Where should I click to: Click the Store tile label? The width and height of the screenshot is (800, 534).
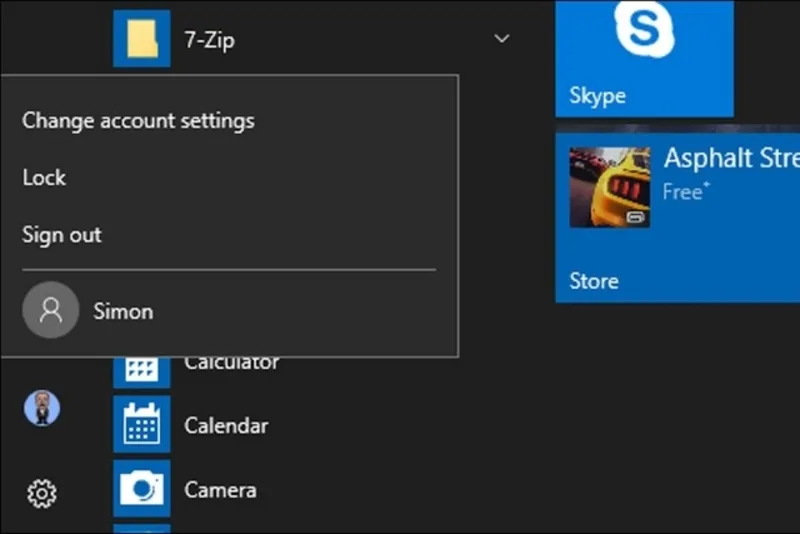pyautogui.click(x=594, y=281)
